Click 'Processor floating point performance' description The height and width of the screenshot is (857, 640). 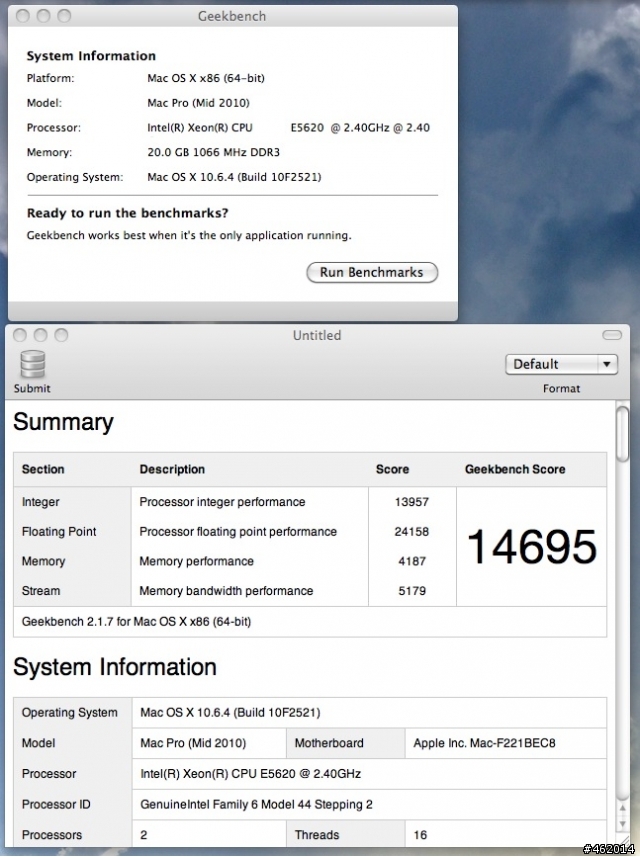coord(238,531)
